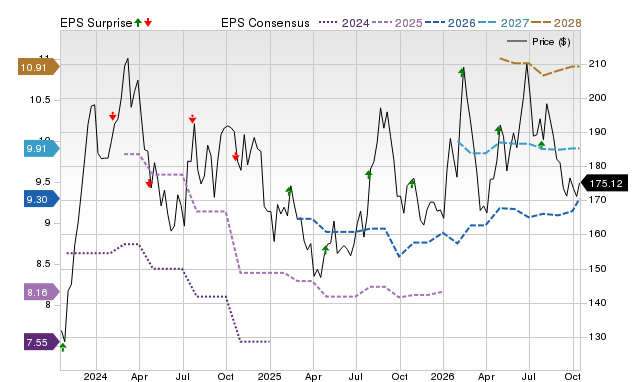Toggle the 2026 EPS consensus legend entry
This screenshot has width=640, height=382.
click(450, 23)
